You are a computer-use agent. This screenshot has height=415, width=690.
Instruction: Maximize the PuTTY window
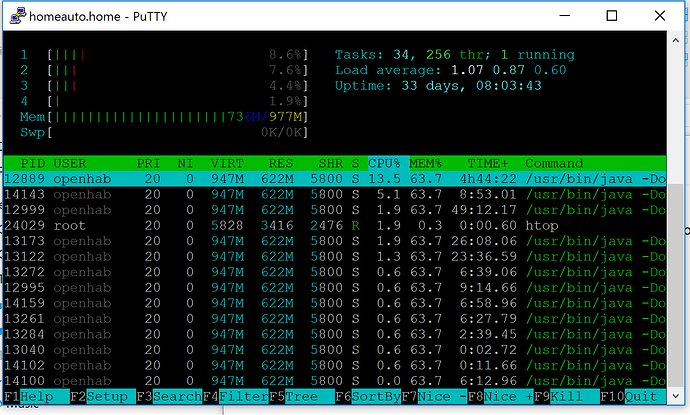[611, 15]
